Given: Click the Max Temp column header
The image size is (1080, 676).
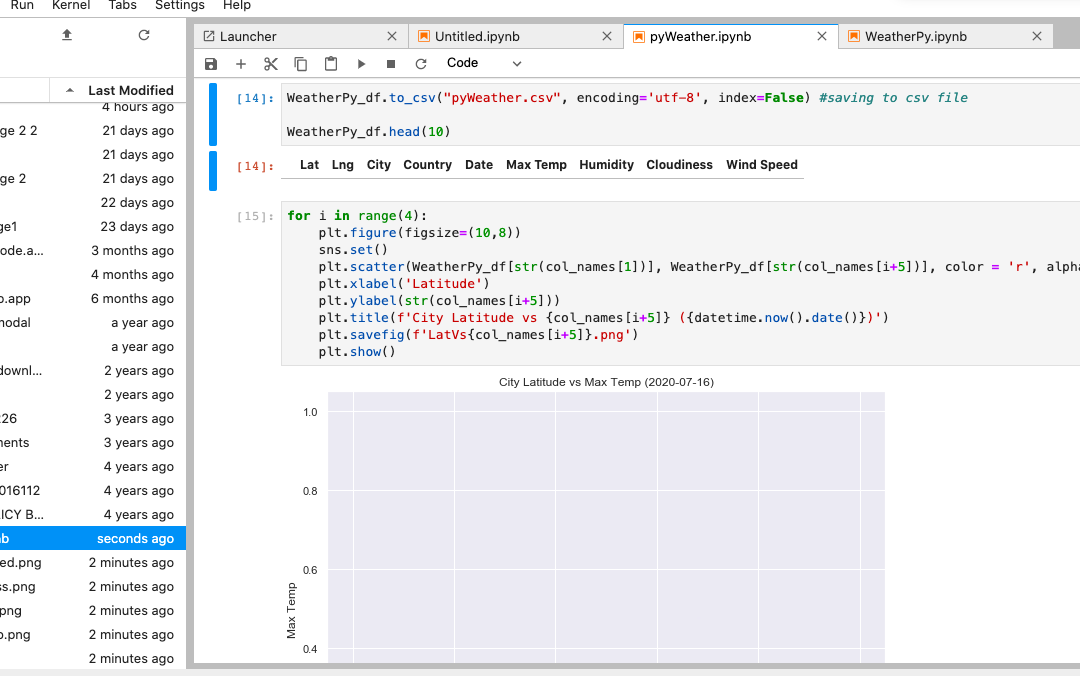Looking at the screenshot, I should tap(536, 165).
